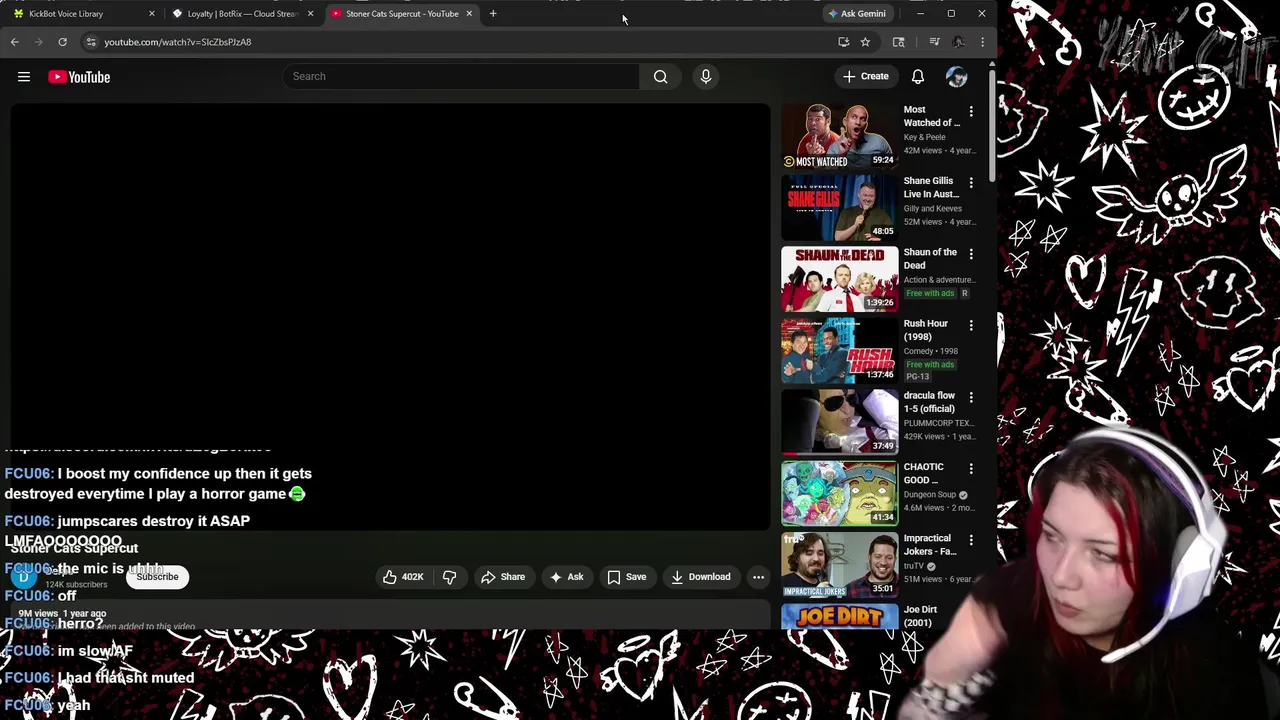The width and height of the screenshot is (1280, 720).
Task: Like the video with thumbs up
Action: [403, 577]
